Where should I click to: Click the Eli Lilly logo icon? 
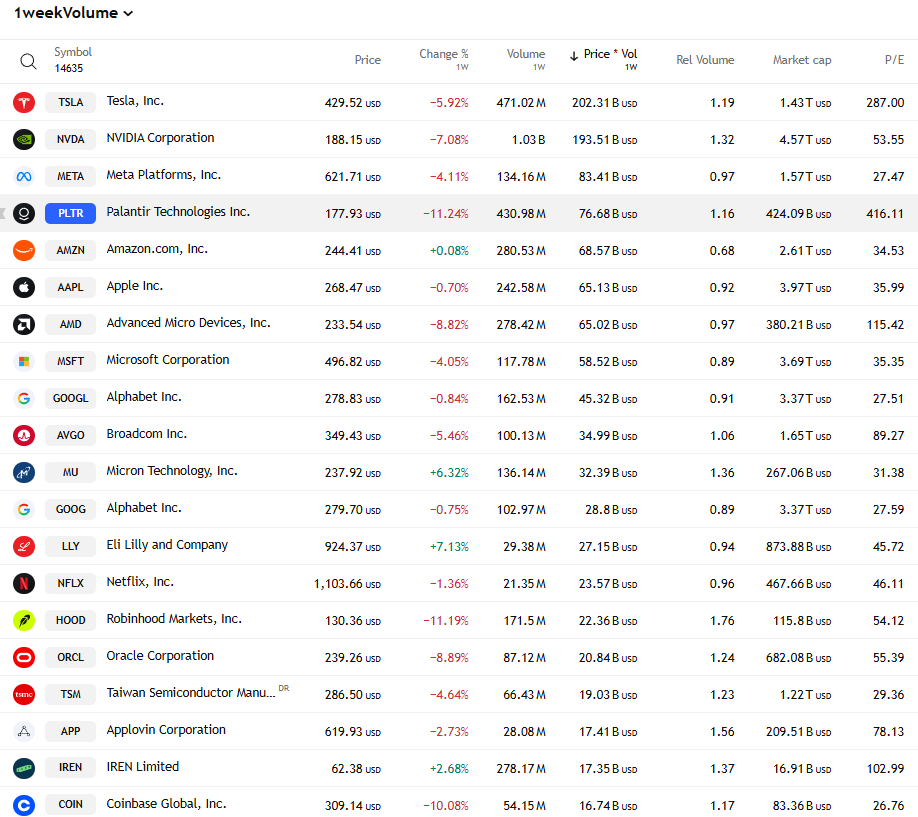(x=24, y=546)
